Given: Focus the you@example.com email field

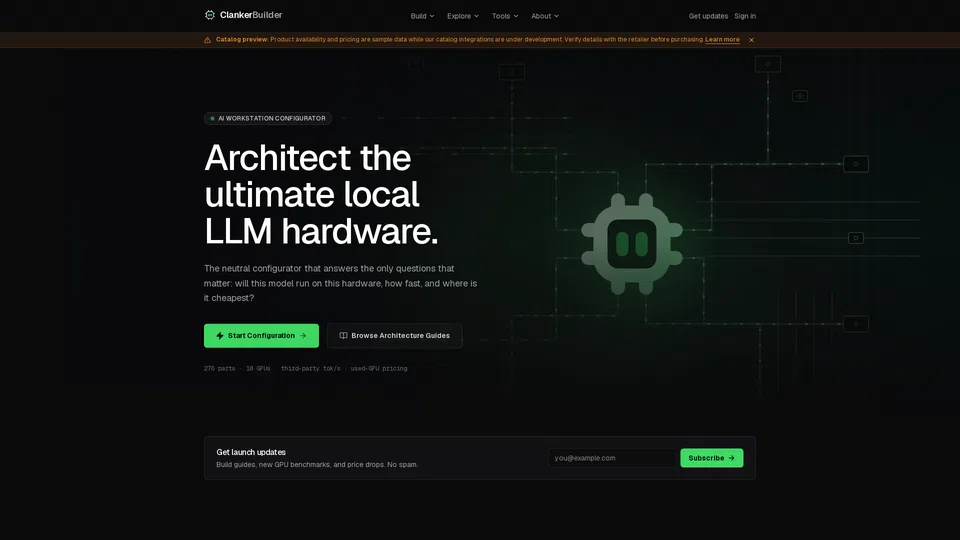Looking at the screenshot, I should pos(612,458).
